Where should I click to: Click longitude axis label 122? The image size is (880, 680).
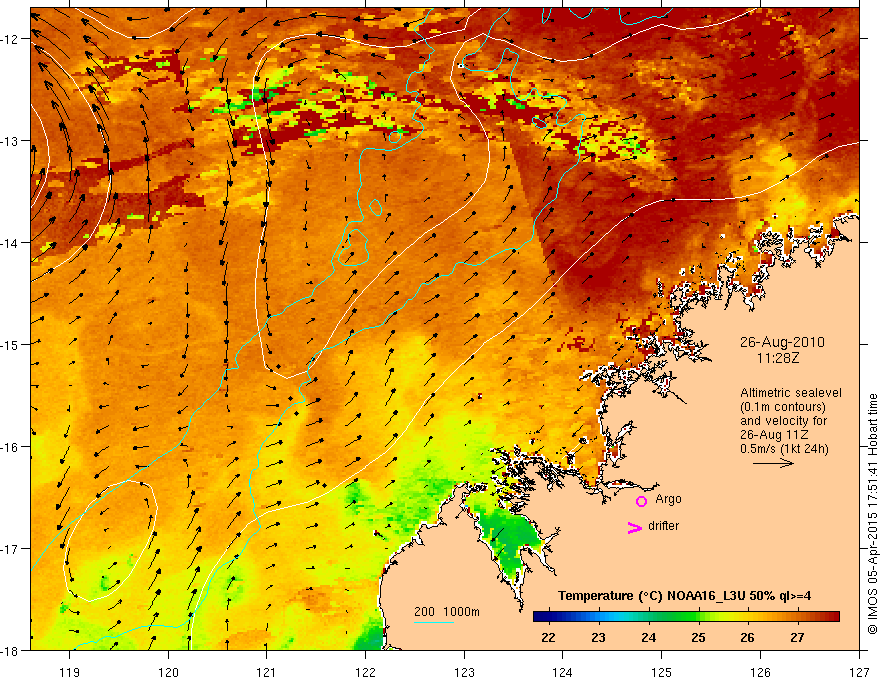[365, 672]
